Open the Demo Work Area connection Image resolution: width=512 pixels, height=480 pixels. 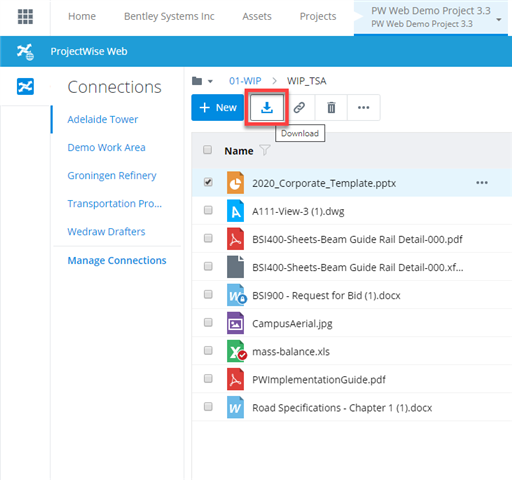pos(106,147)
